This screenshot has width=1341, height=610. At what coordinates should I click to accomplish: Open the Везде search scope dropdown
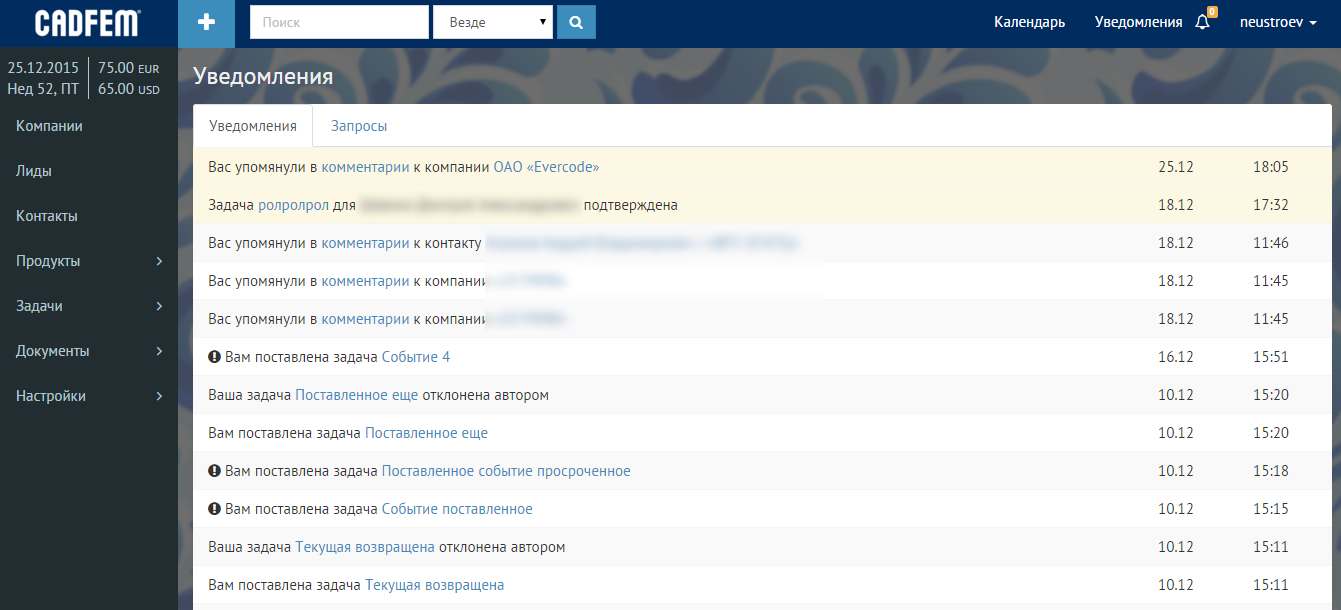pyautogui.click(x=492, y=22)
